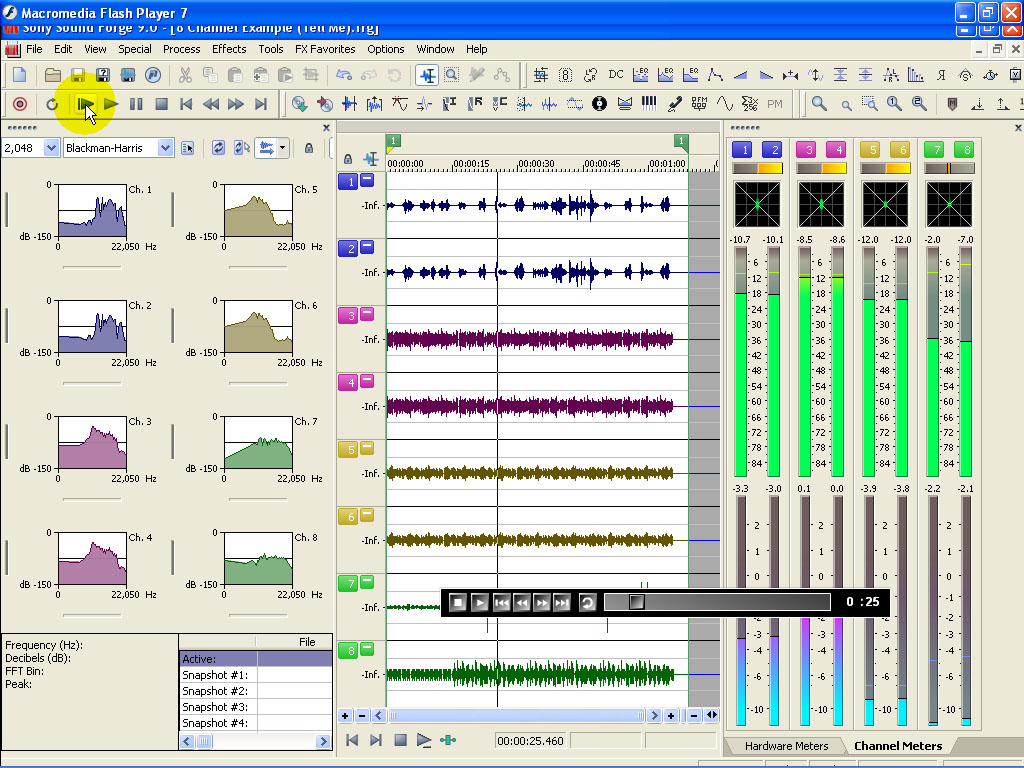
Task: Pause playback in the transport toolbar
Action: (136, 104)
